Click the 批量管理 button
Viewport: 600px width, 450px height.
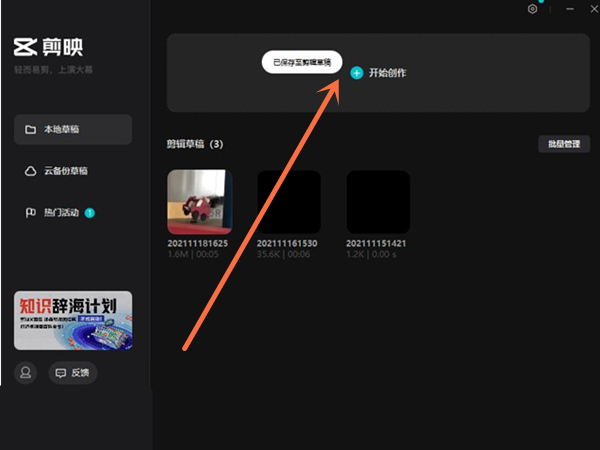pyautogui.click(x=564, y=144)
